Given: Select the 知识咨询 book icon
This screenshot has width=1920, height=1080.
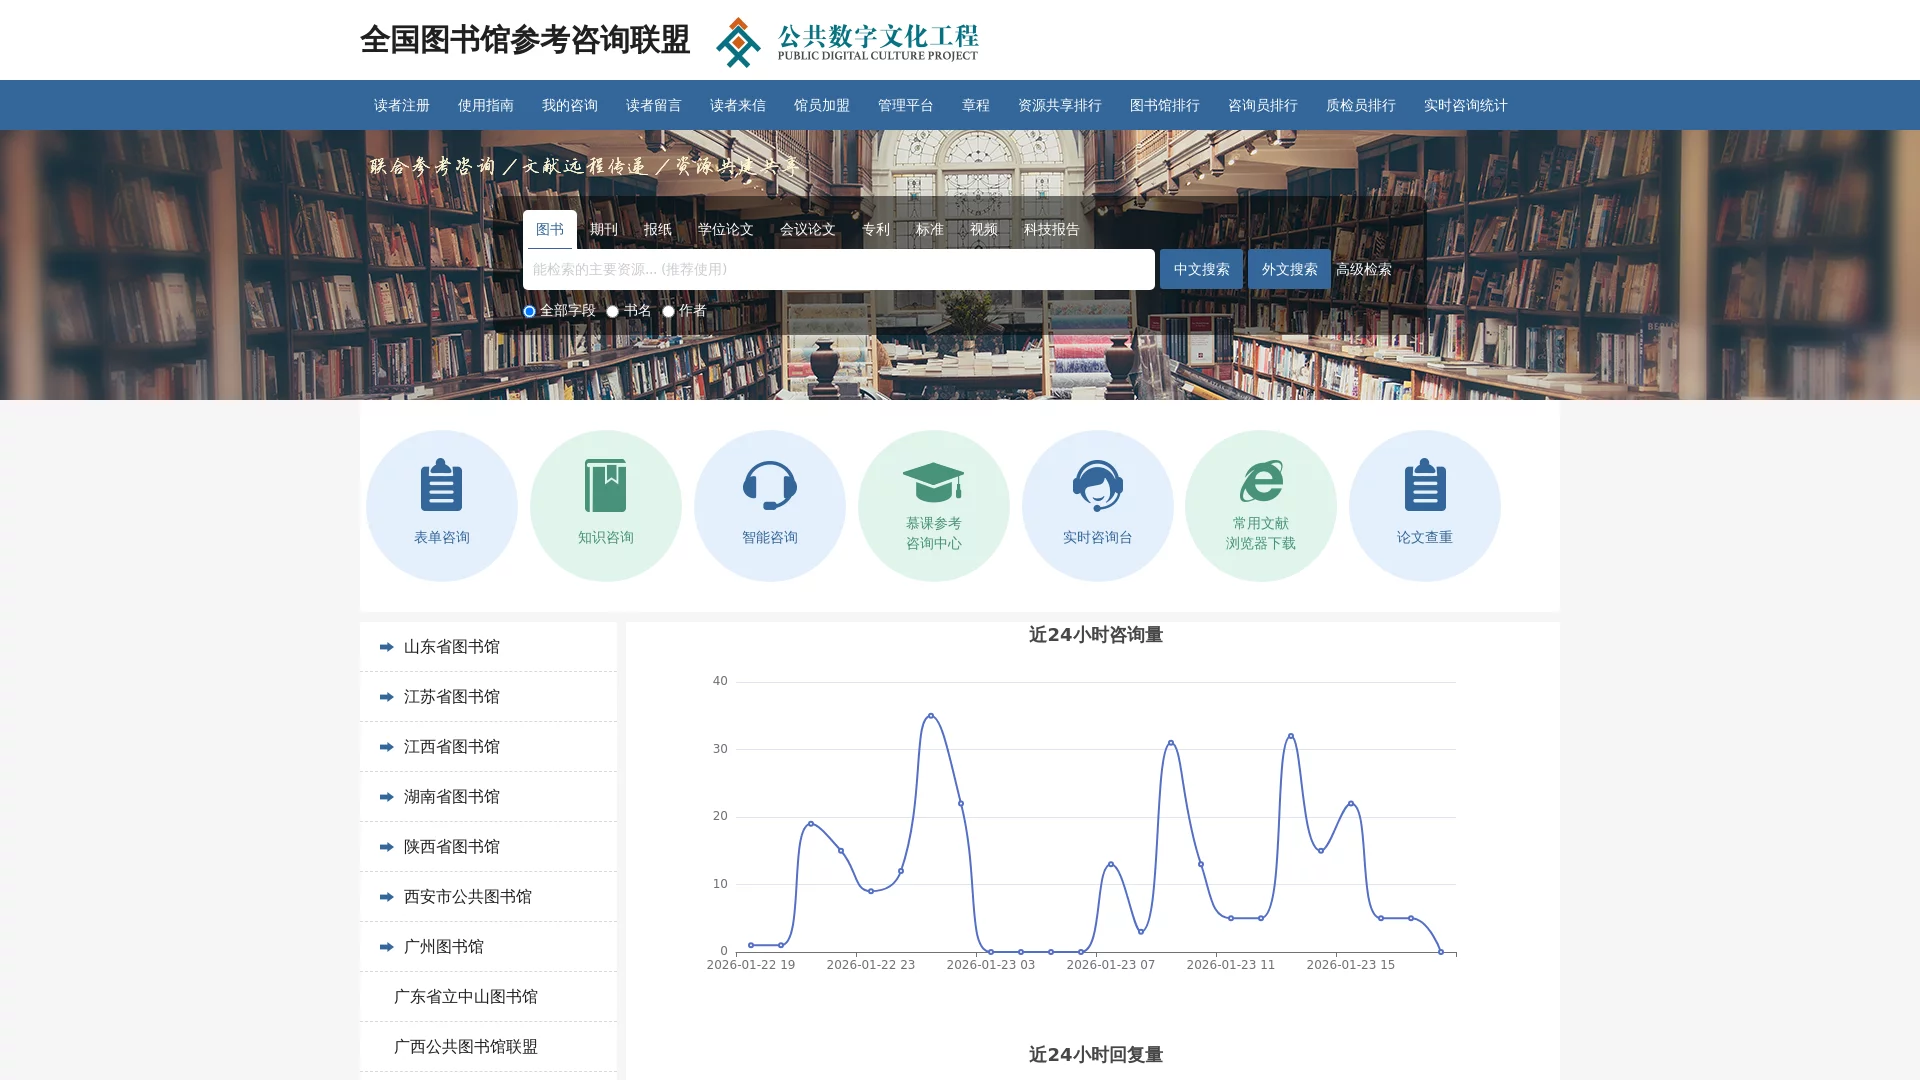Looking at the screenshot, I should 606,484.
